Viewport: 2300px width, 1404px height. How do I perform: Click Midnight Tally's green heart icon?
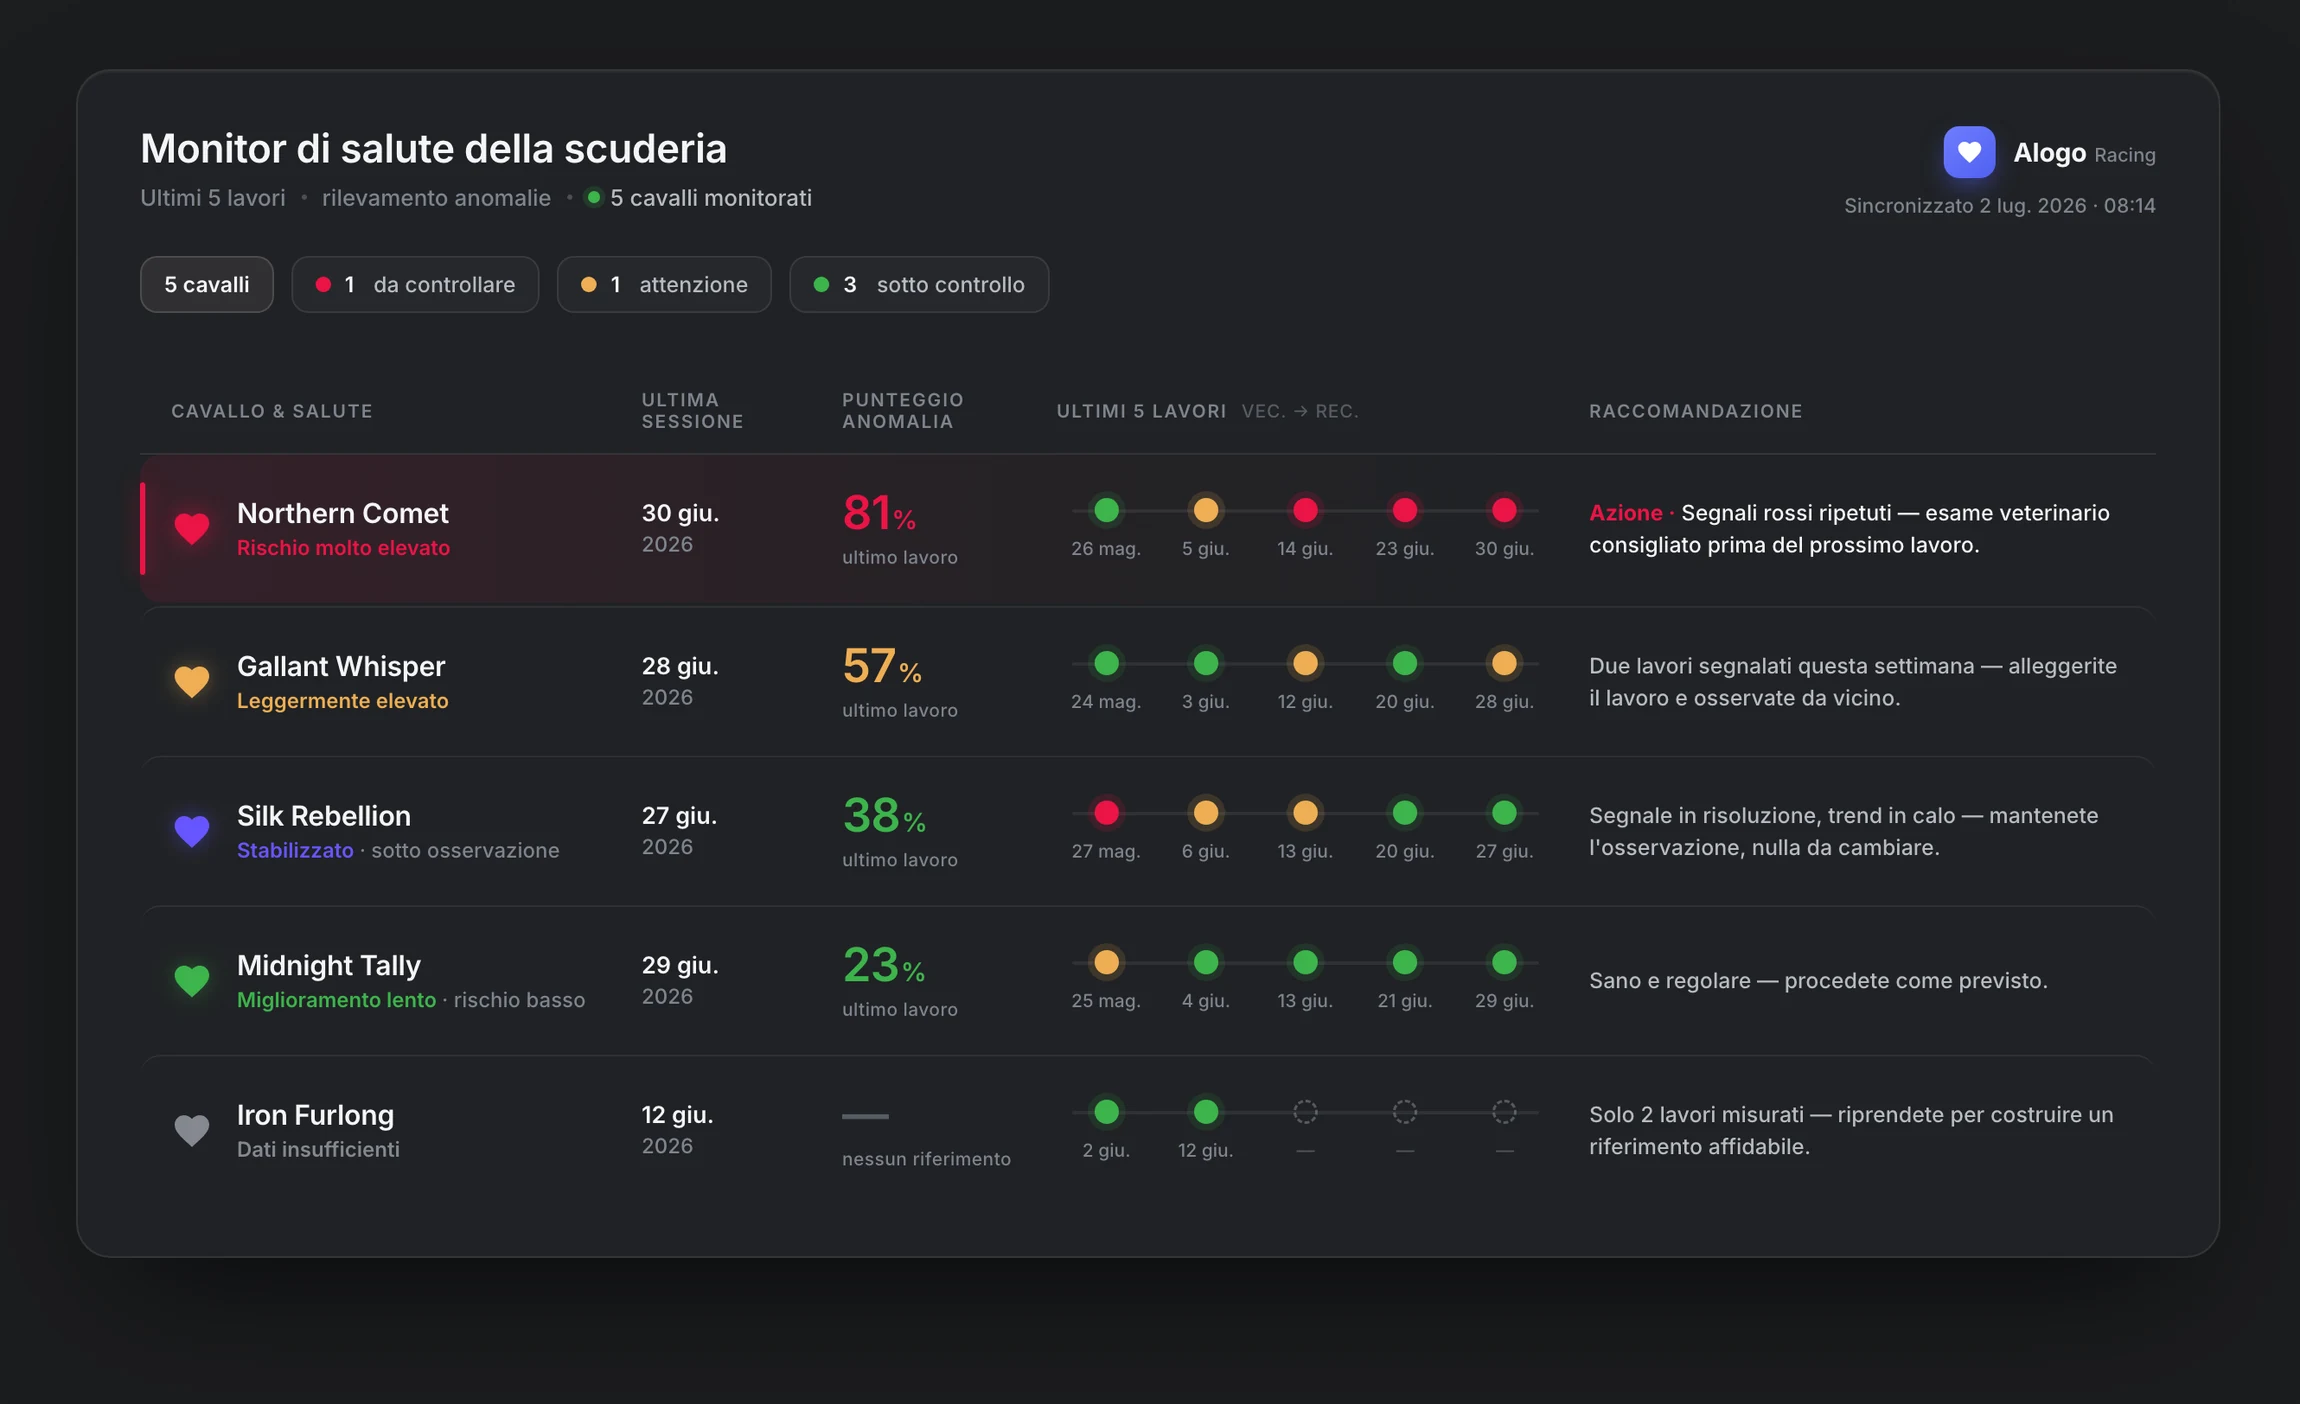pos(192,980)
